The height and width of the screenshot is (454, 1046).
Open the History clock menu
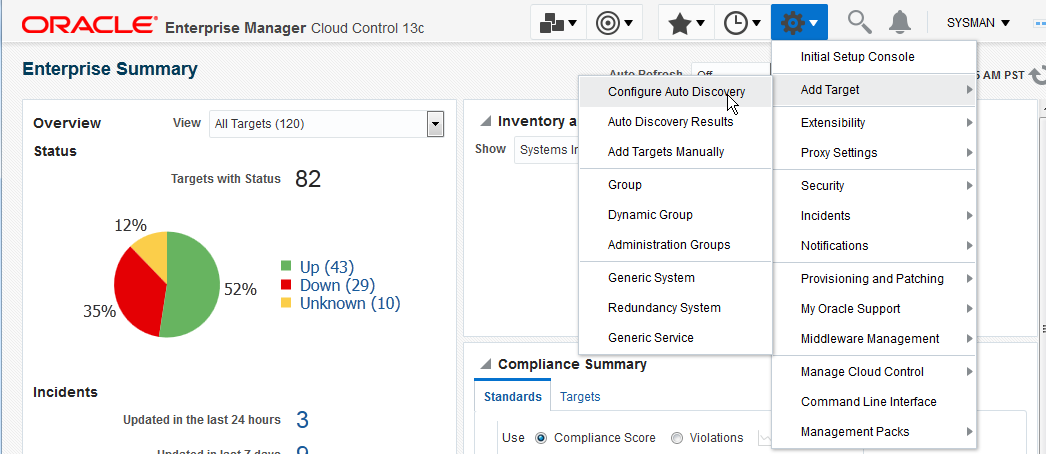(742, 23)
